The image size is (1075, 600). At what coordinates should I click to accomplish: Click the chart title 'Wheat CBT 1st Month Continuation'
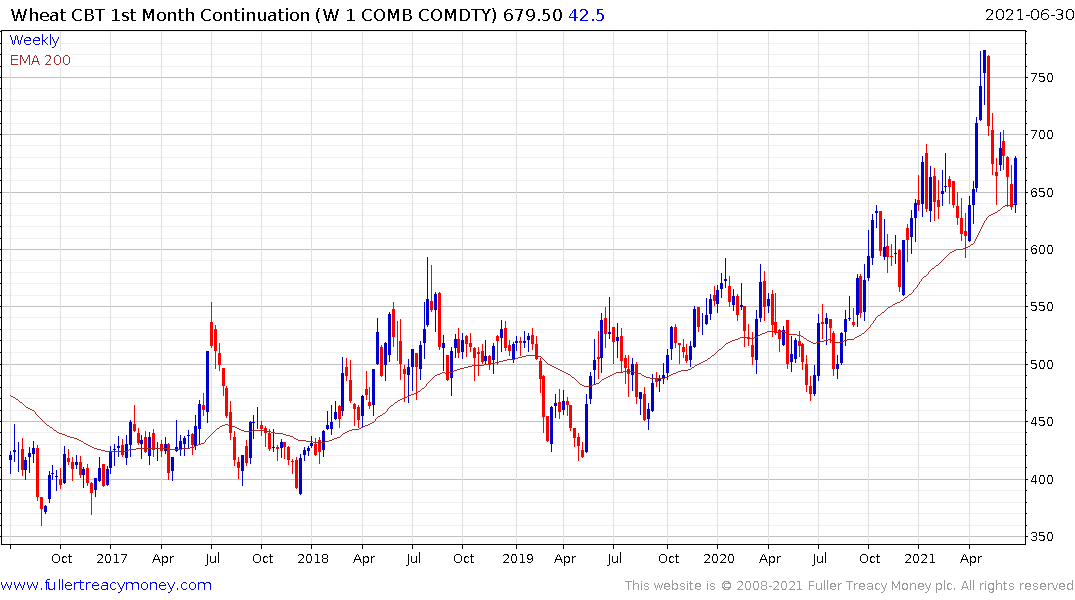(x=160, y=15)
